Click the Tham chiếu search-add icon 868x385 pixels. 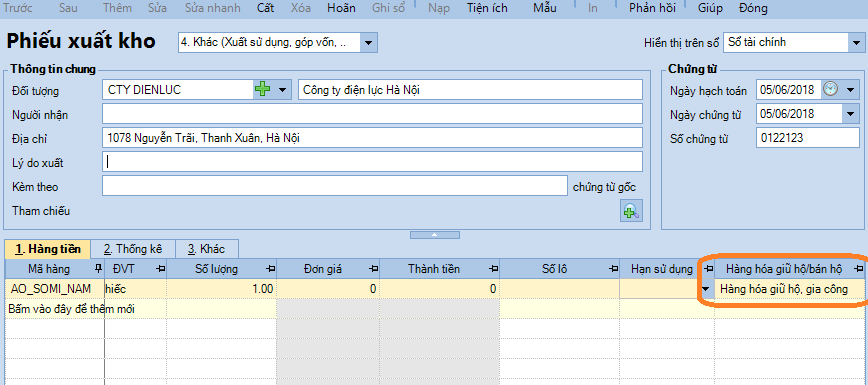631,211
